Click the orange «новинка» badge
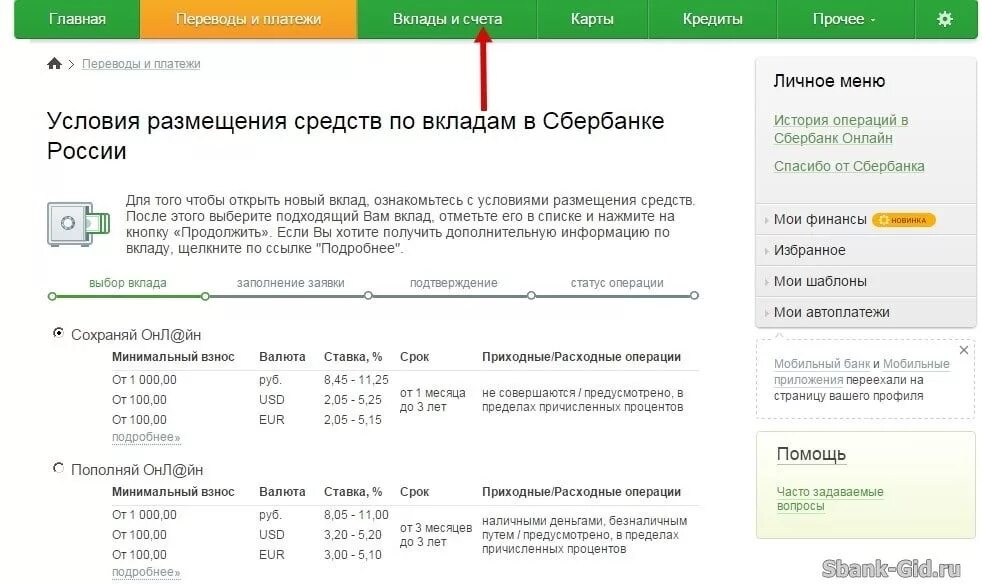The image size is (982, 584). (903, 220)
